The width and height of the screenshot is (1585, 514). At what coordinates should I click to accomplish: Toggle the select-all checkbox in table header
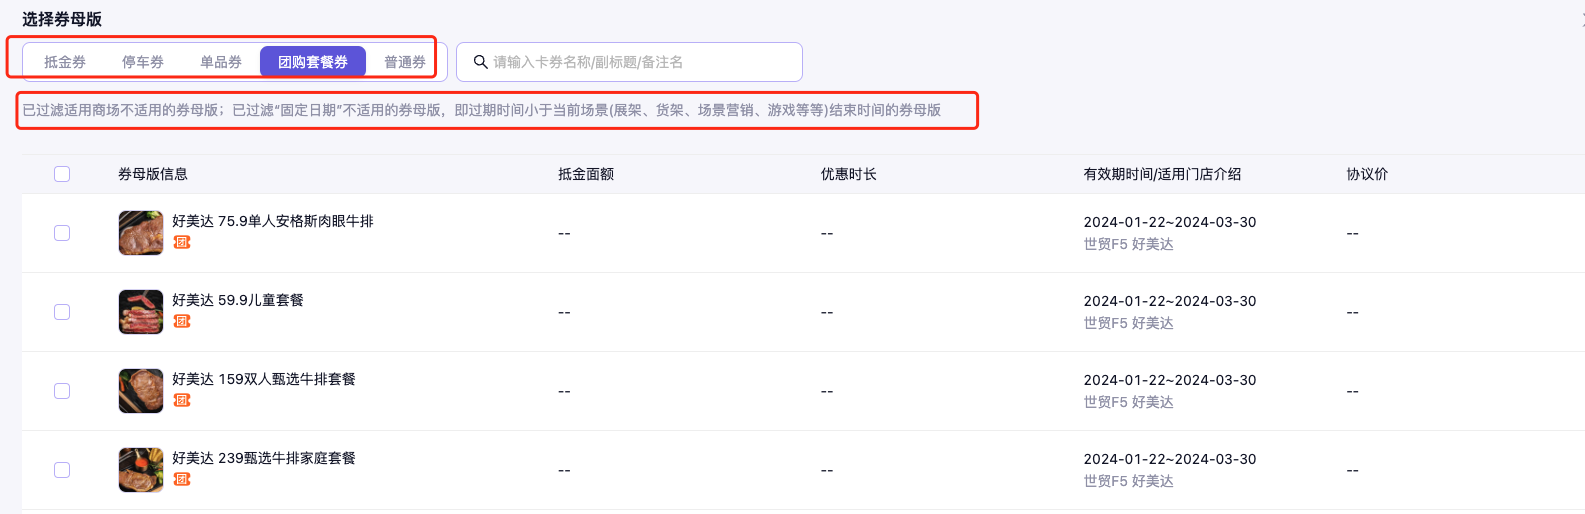pos(62,174)
